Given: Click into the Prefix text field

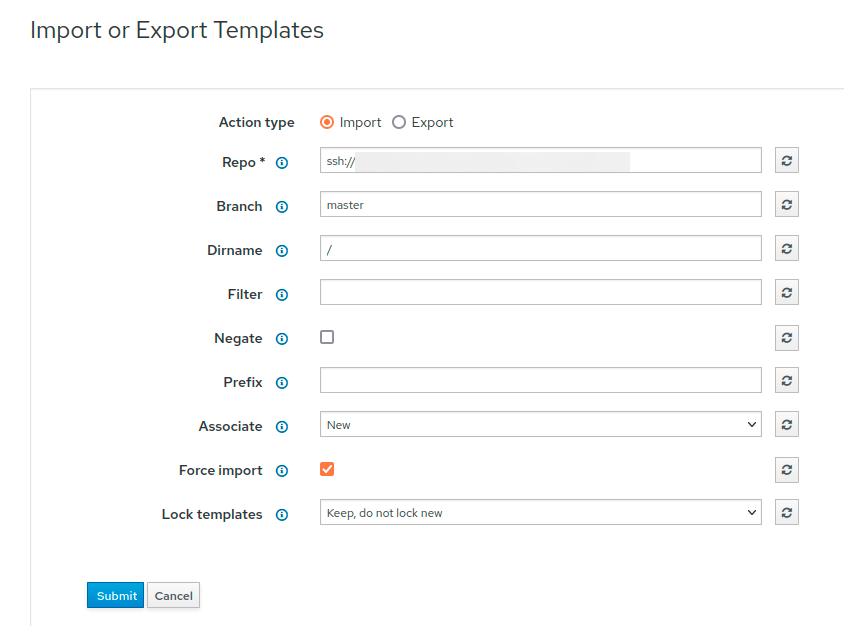Looking at the screenshot, I should (x=540, y=381).
